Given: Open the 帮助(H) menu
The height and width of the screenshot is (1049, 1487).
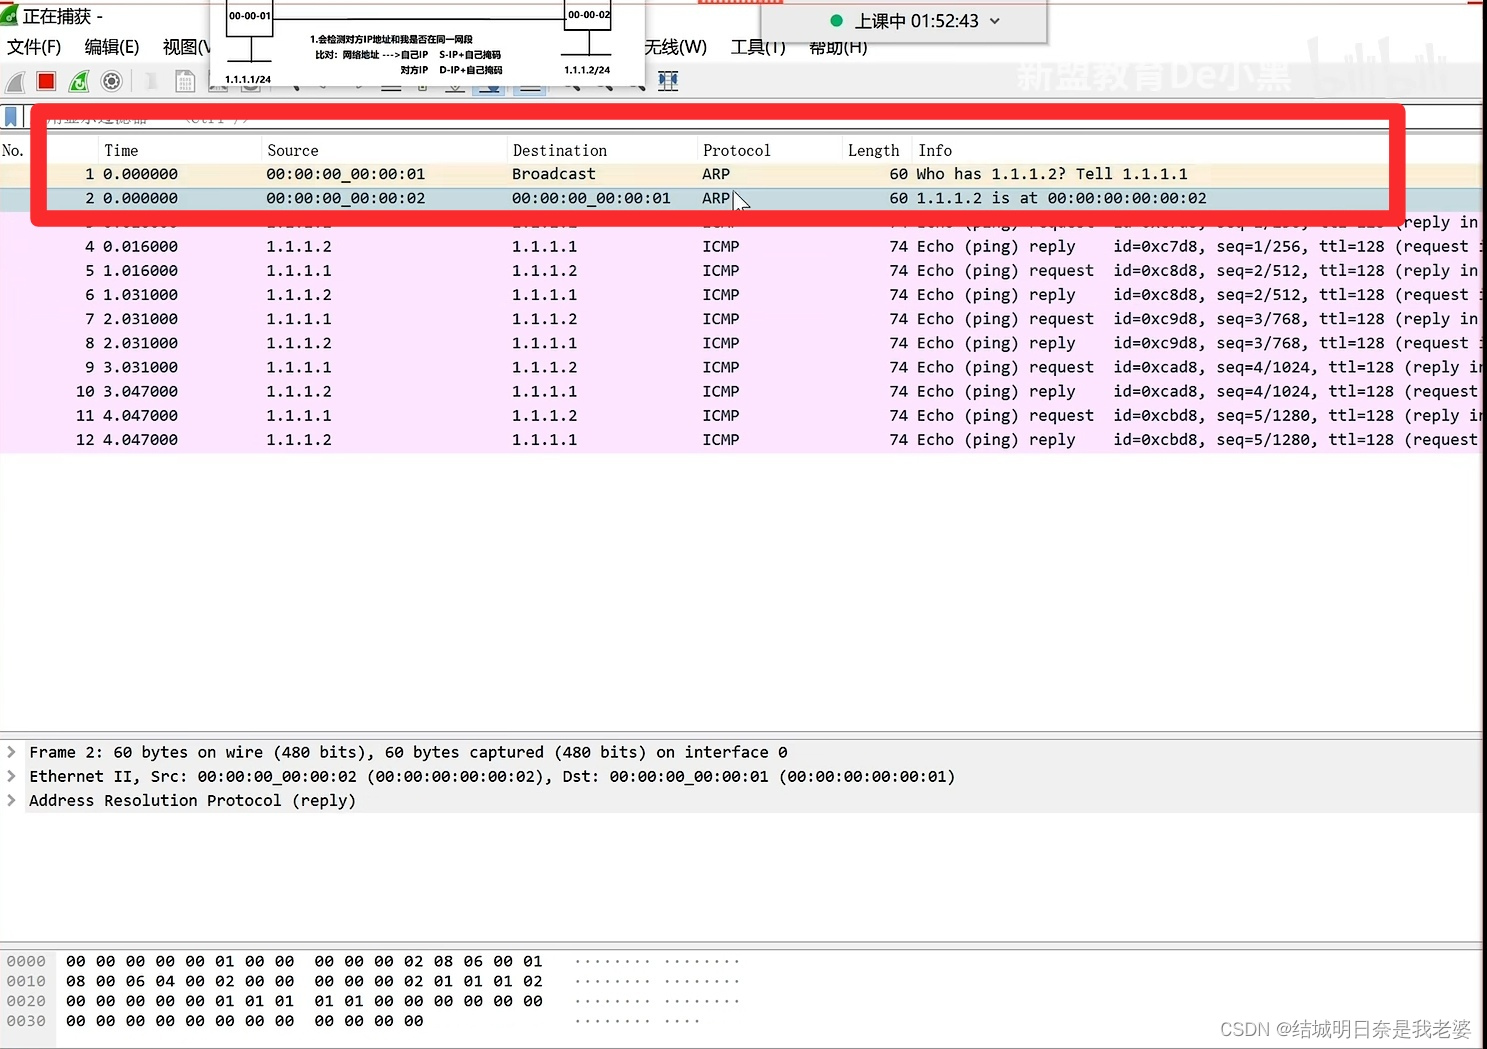Looking at the screenshot, I should pos(838,48).
